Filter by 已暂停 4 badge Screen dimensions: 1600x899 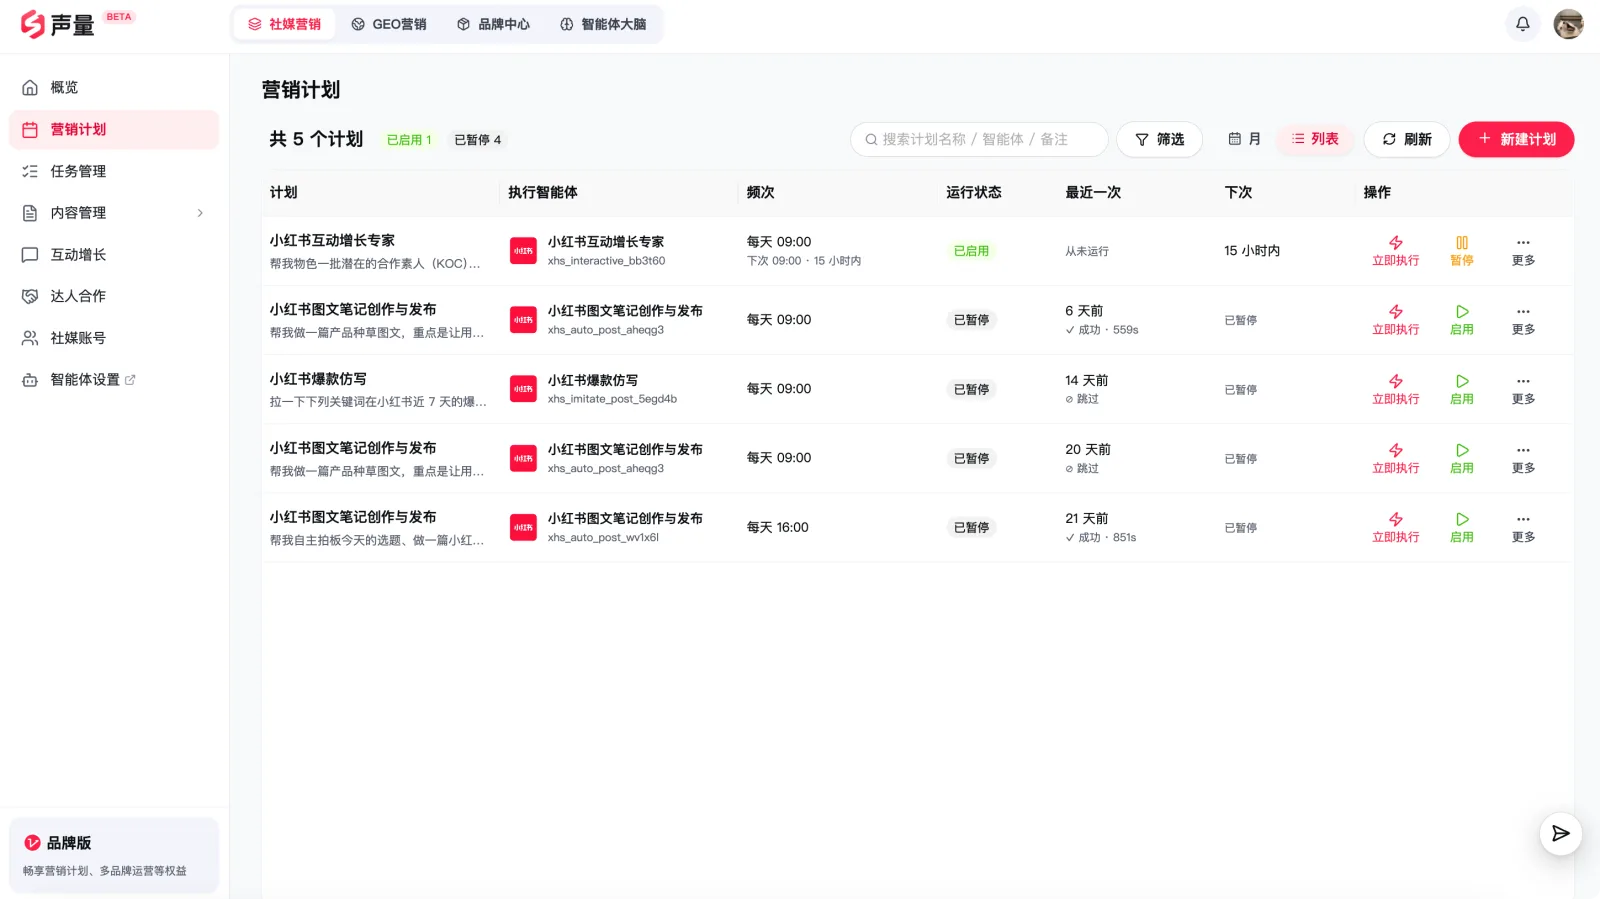(x=478, y=140)
